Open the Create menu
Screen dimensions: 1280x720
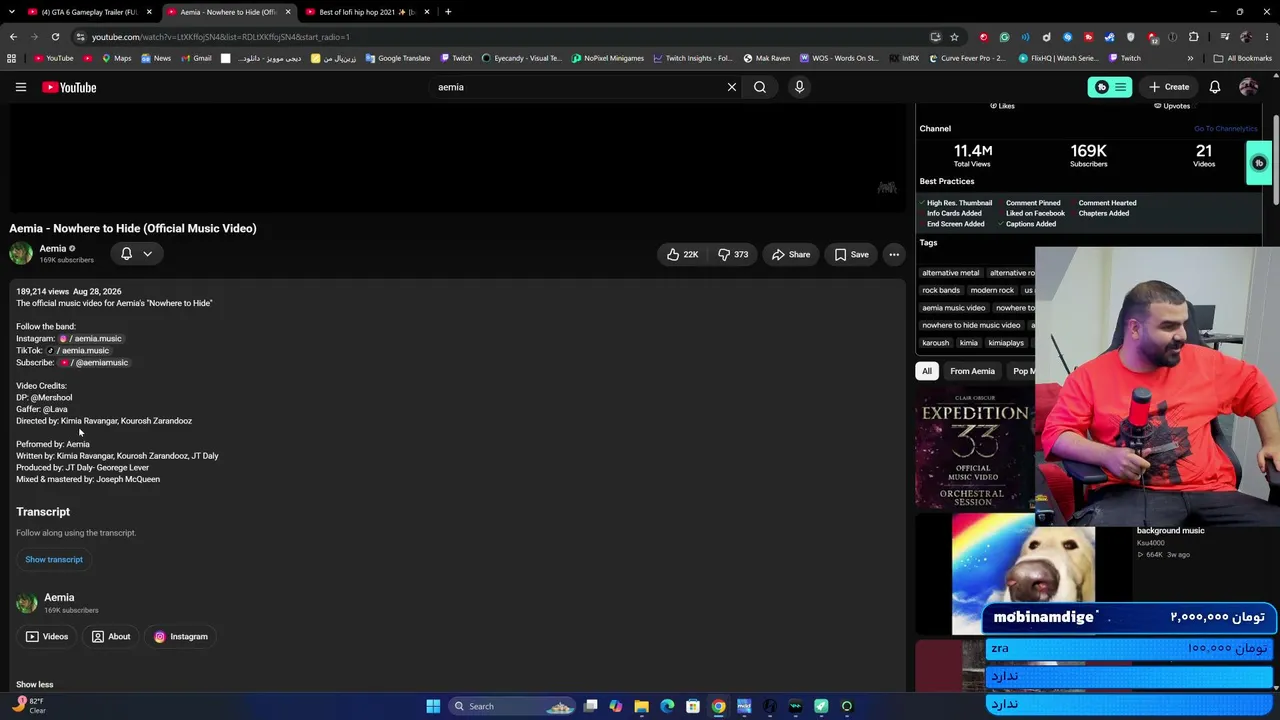click(1169, 87)
